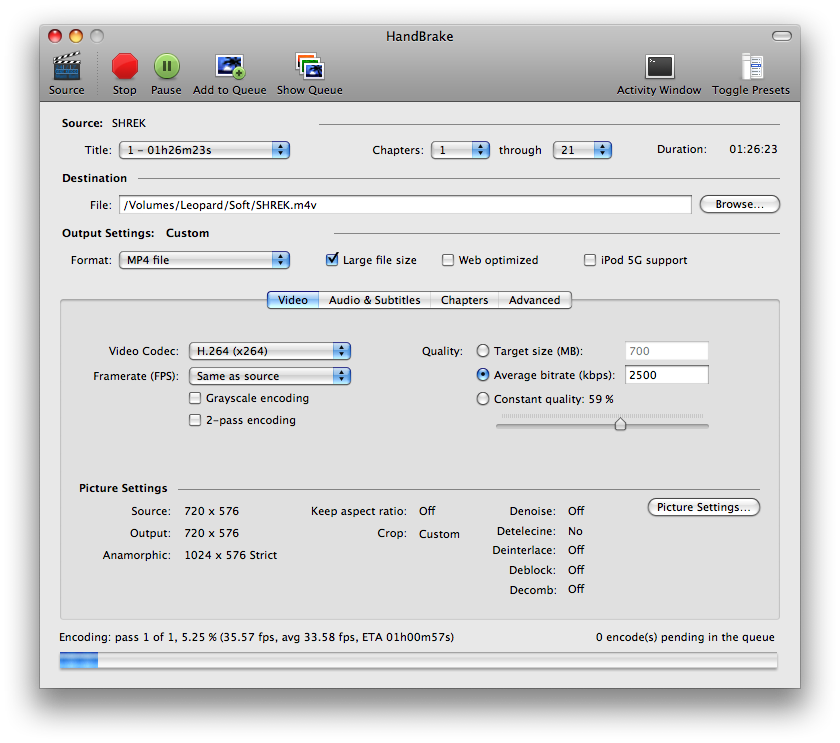The width and height of the screenshot is (840, 743).
Task: Uncheck the Large file size checkbox
Action: [332, 260]
